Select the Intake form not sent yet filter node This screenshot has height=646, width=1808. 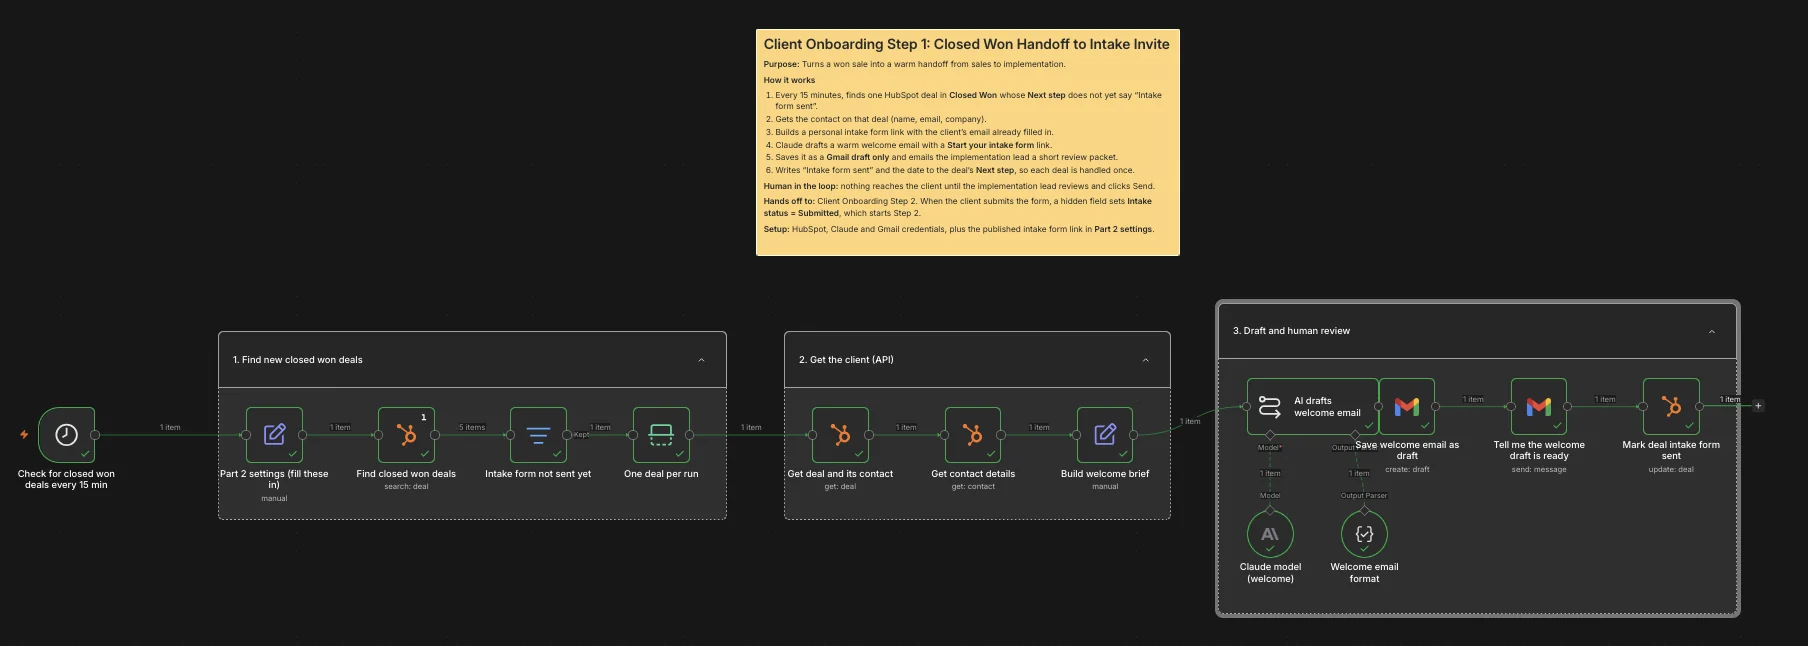click(538, 435)
